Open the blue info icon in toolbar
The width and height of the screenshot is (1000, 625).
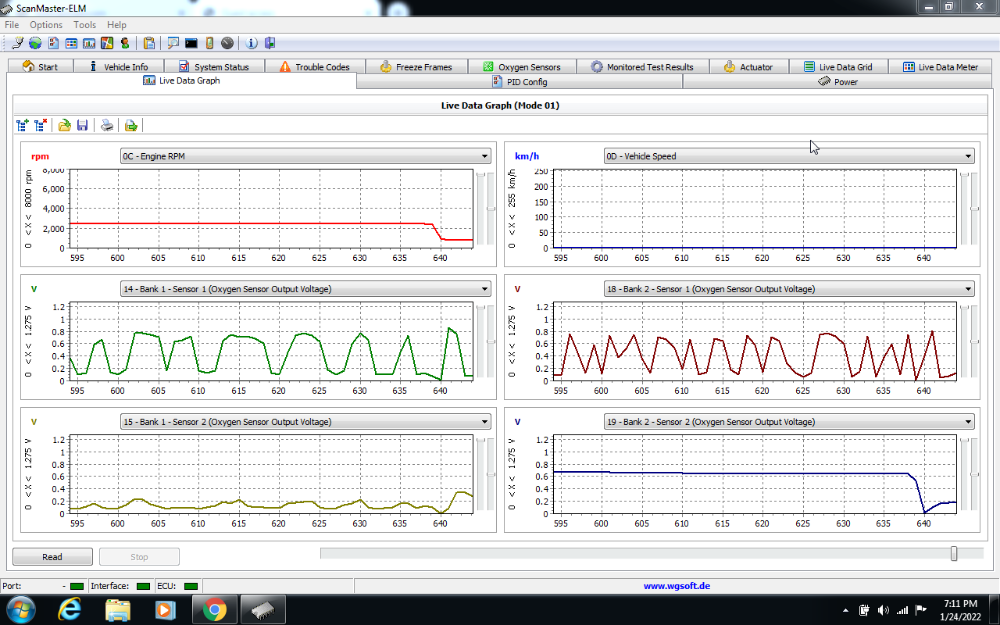point(251,43)
